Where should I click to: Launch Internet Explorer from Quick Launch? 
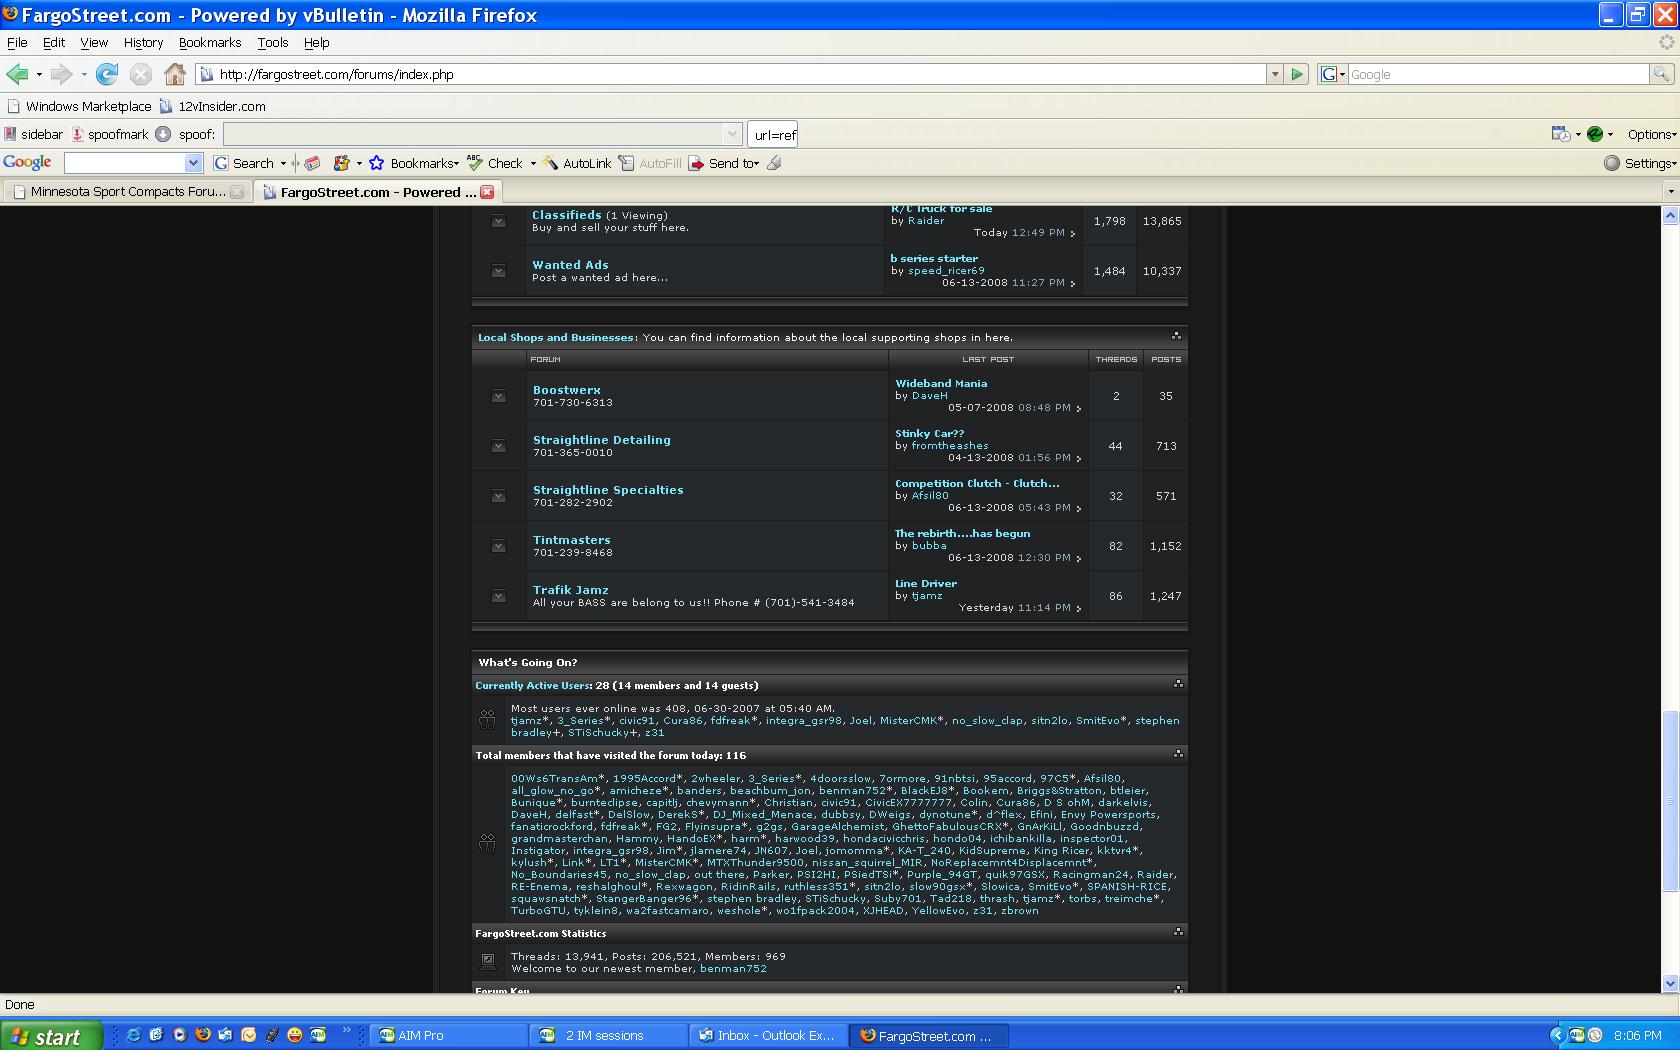point(133,1035)
